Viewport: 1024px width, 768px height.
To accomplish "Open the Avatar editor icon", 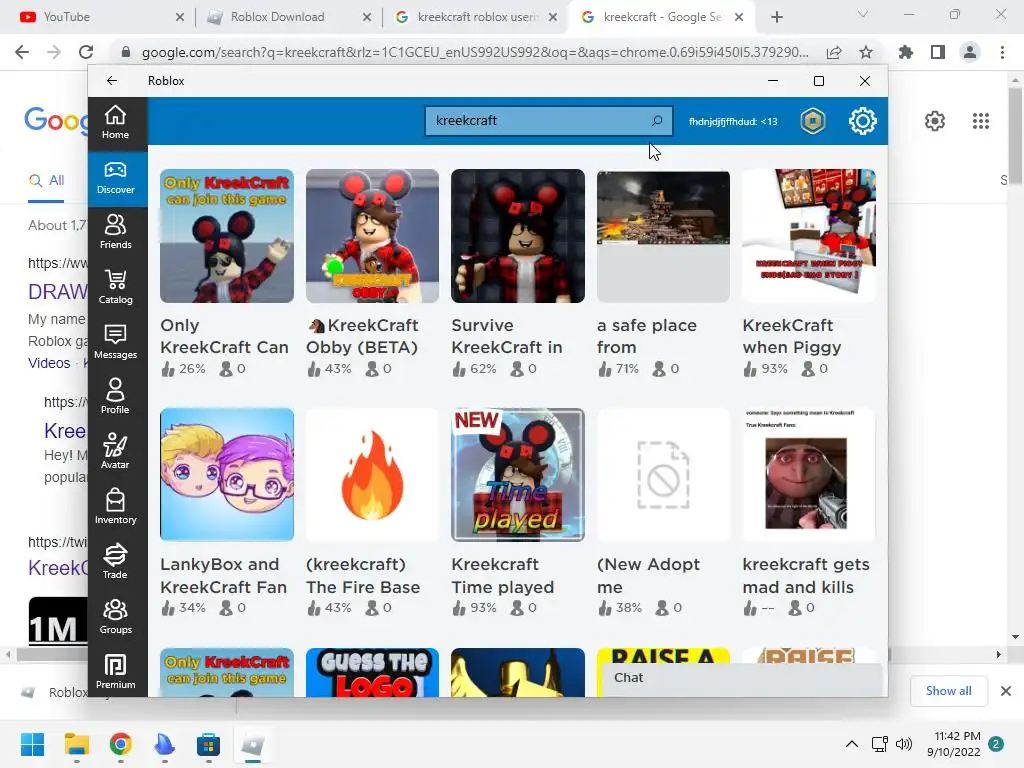I will coord(115,445).
